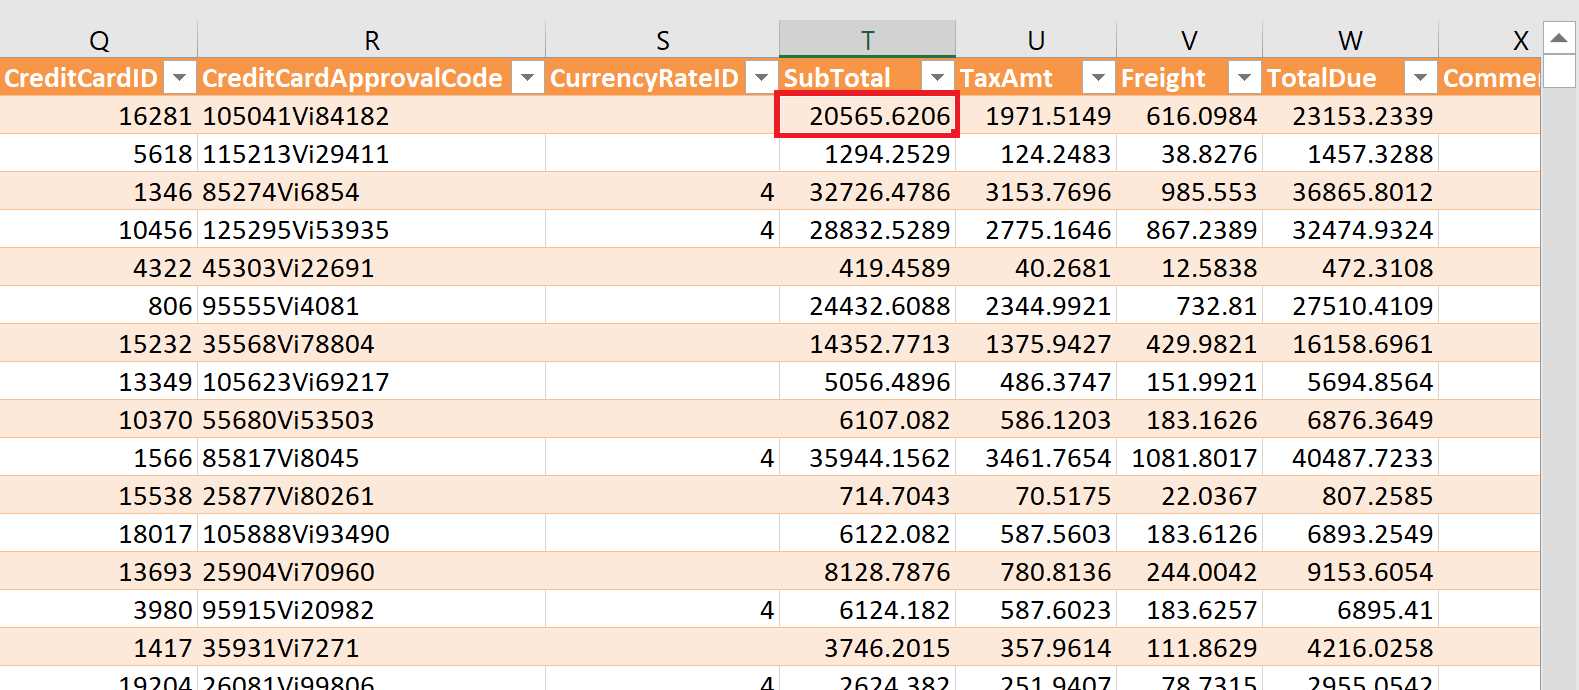Image resolution: width=1579 pixels, height=690 pixels.
Task: Select the SubTotal cell 419.4589
Action: pyautogui.click(x=868, y=267)
